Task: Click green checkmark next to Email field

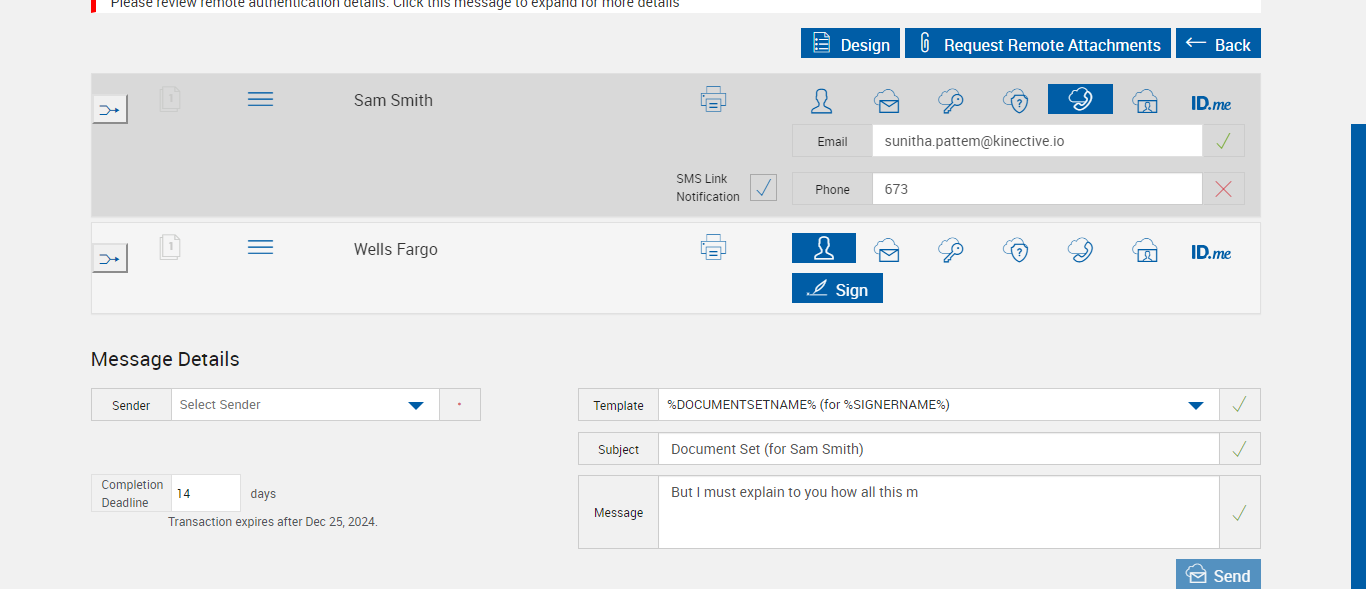Action: [1223, 141]
